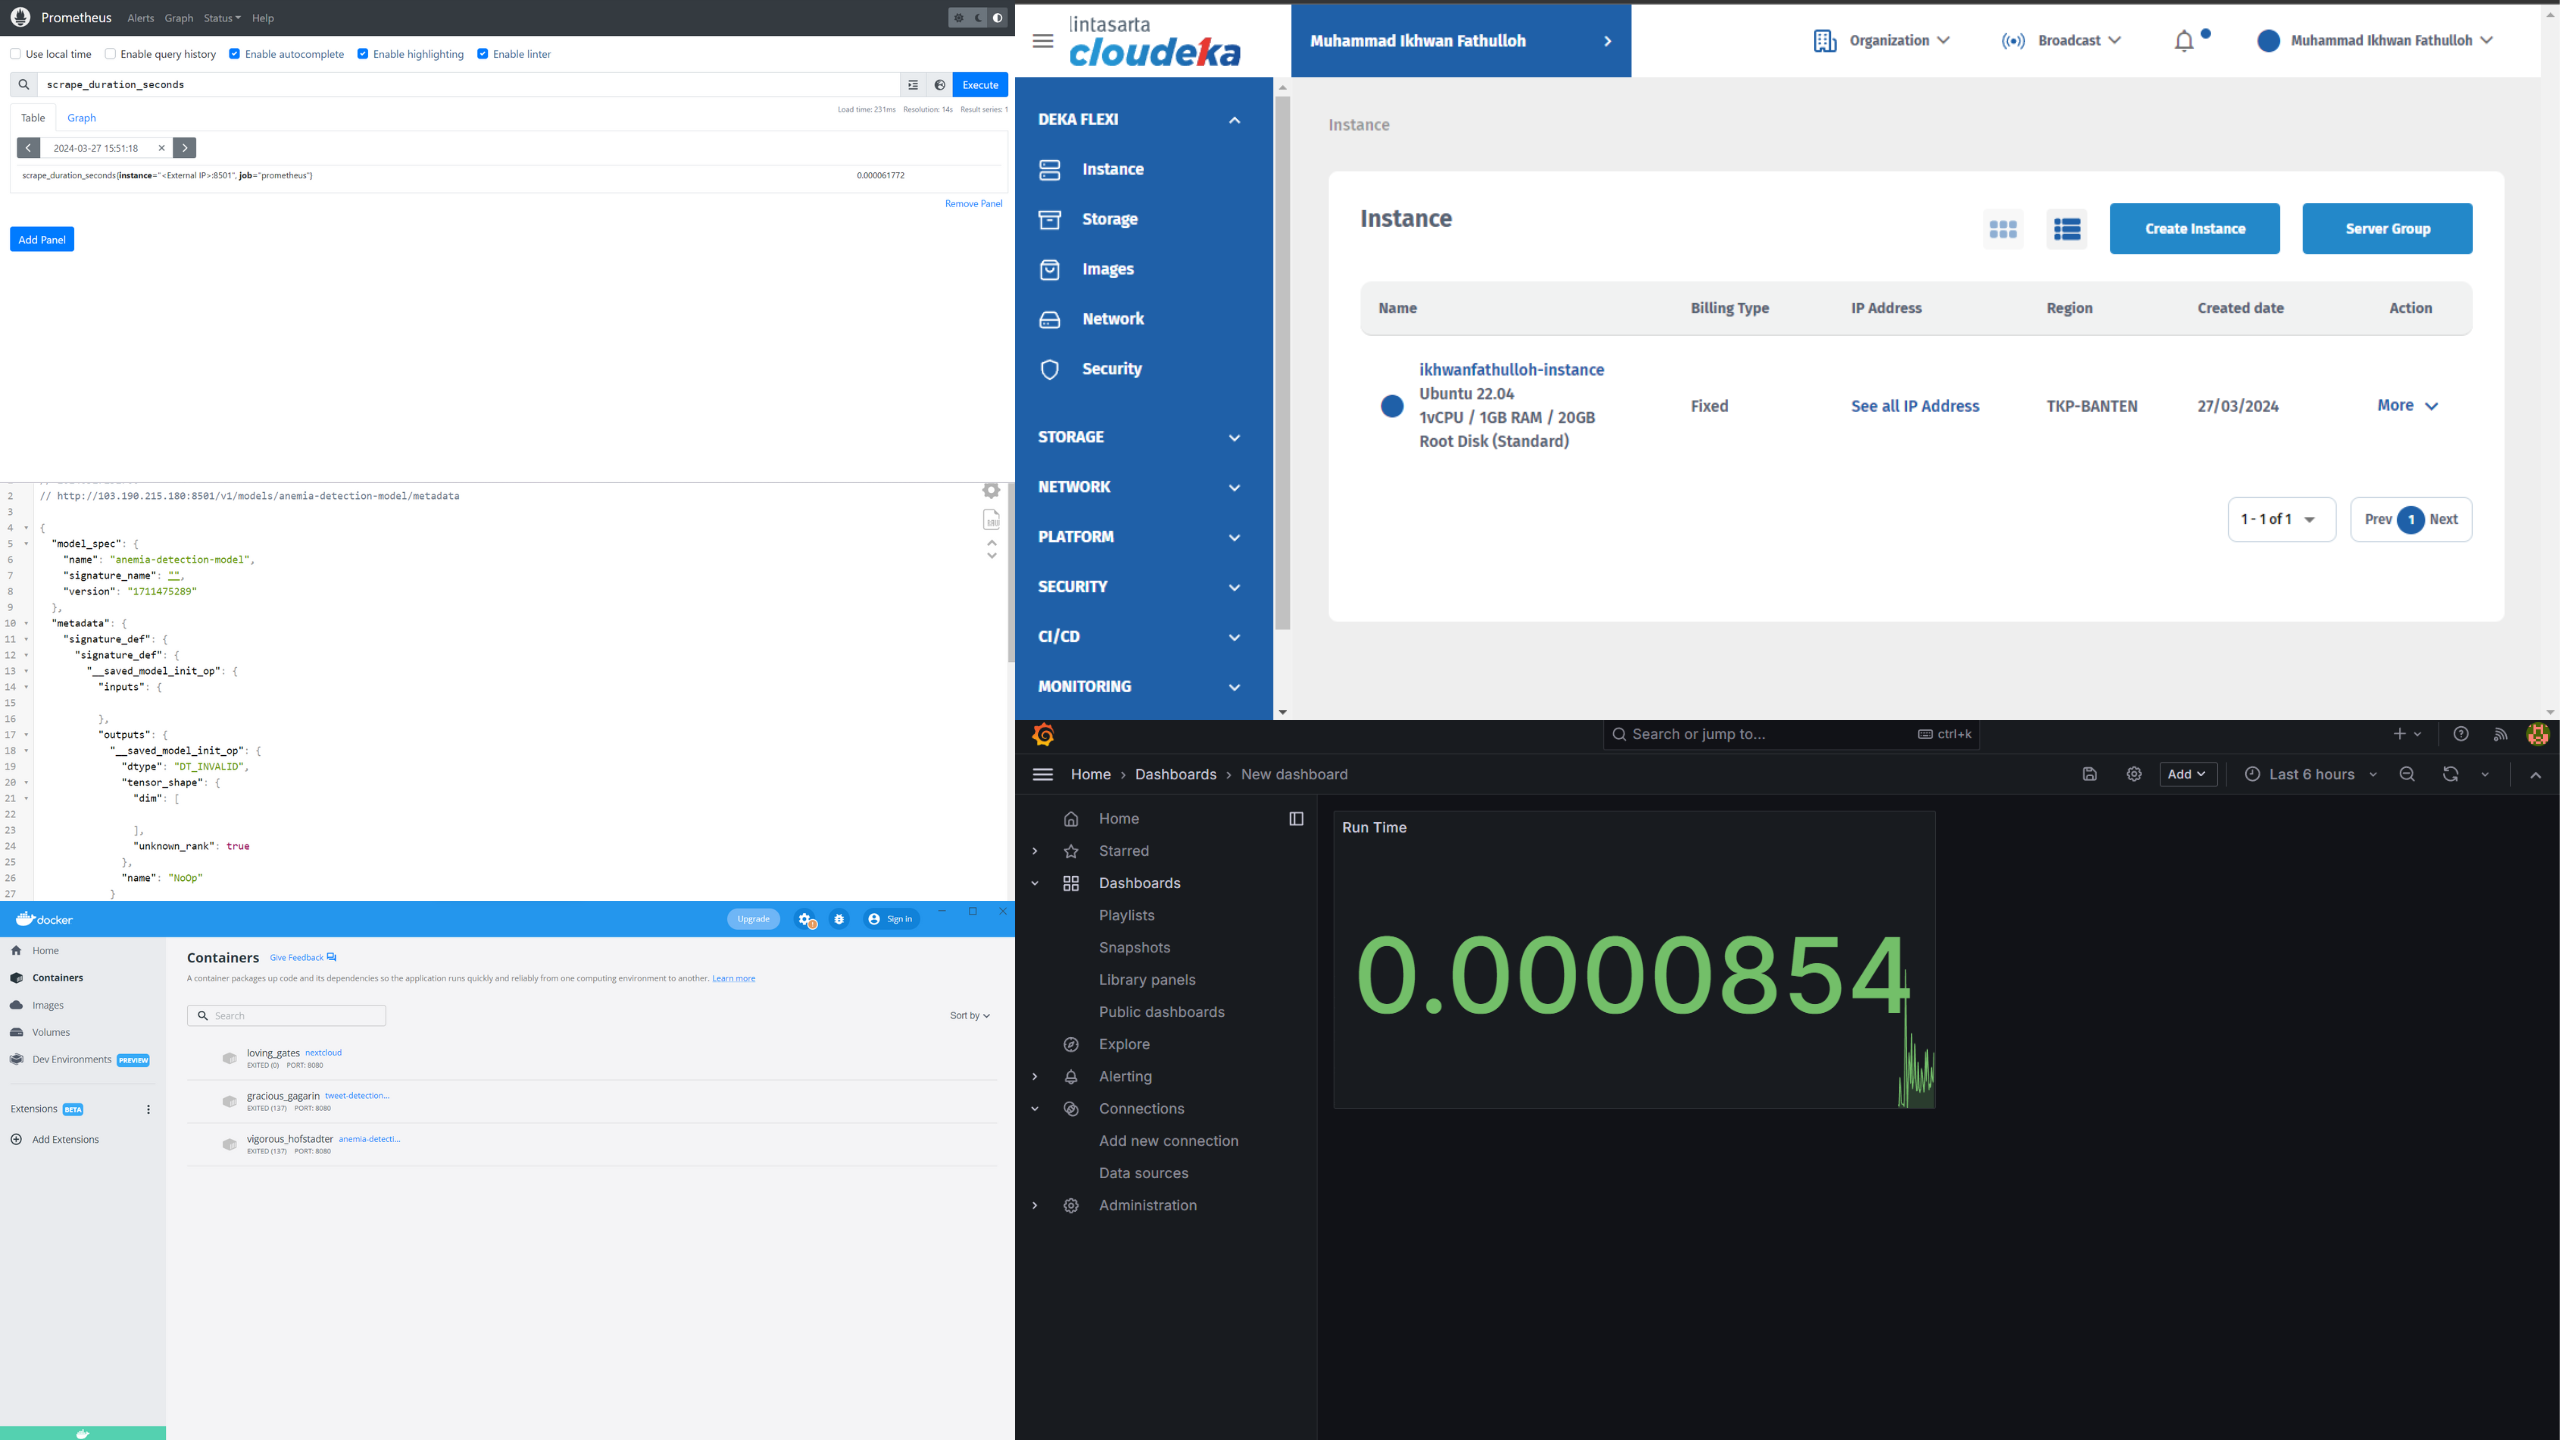Dock the Grafana navigation menu
The height and width of the screenshot is (1440, 2560).
pos(1297,819)
